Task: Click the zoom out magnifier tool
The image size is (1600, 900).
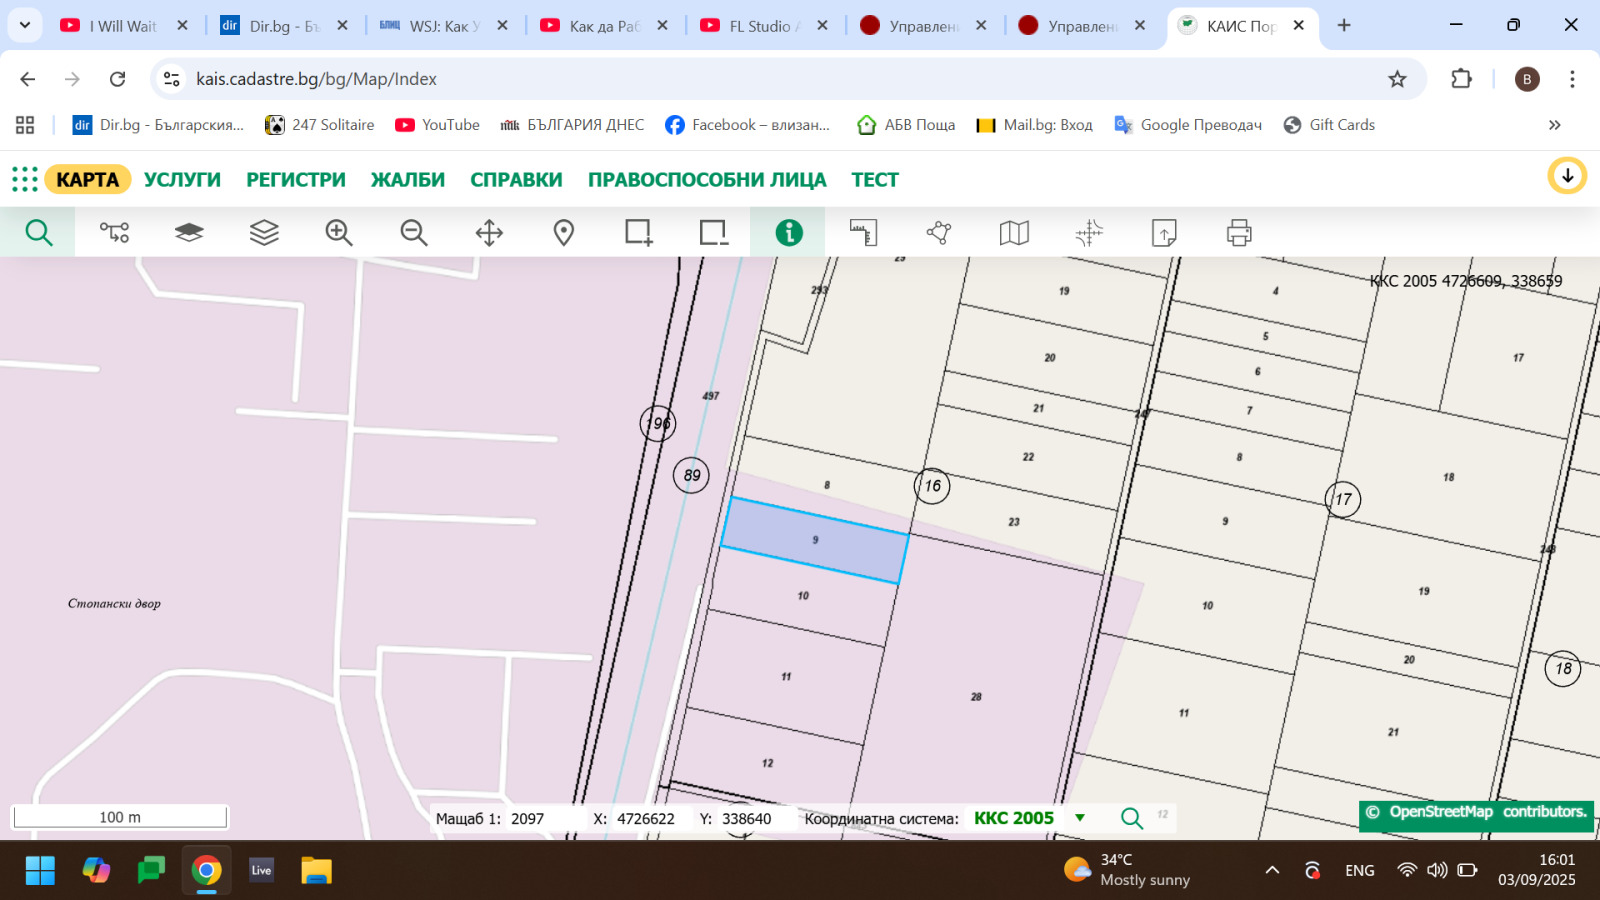Action: pos(414,233)
